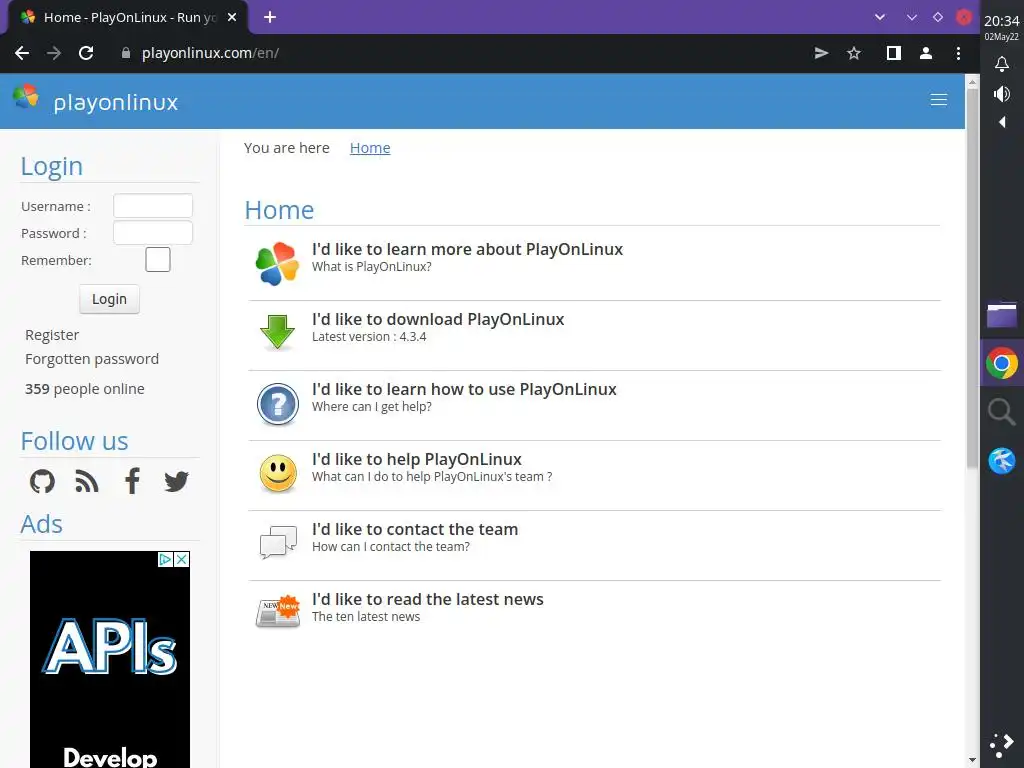Open the Register link
The height and width of the screenshot is (768, 1024).
tap(52, 335)
